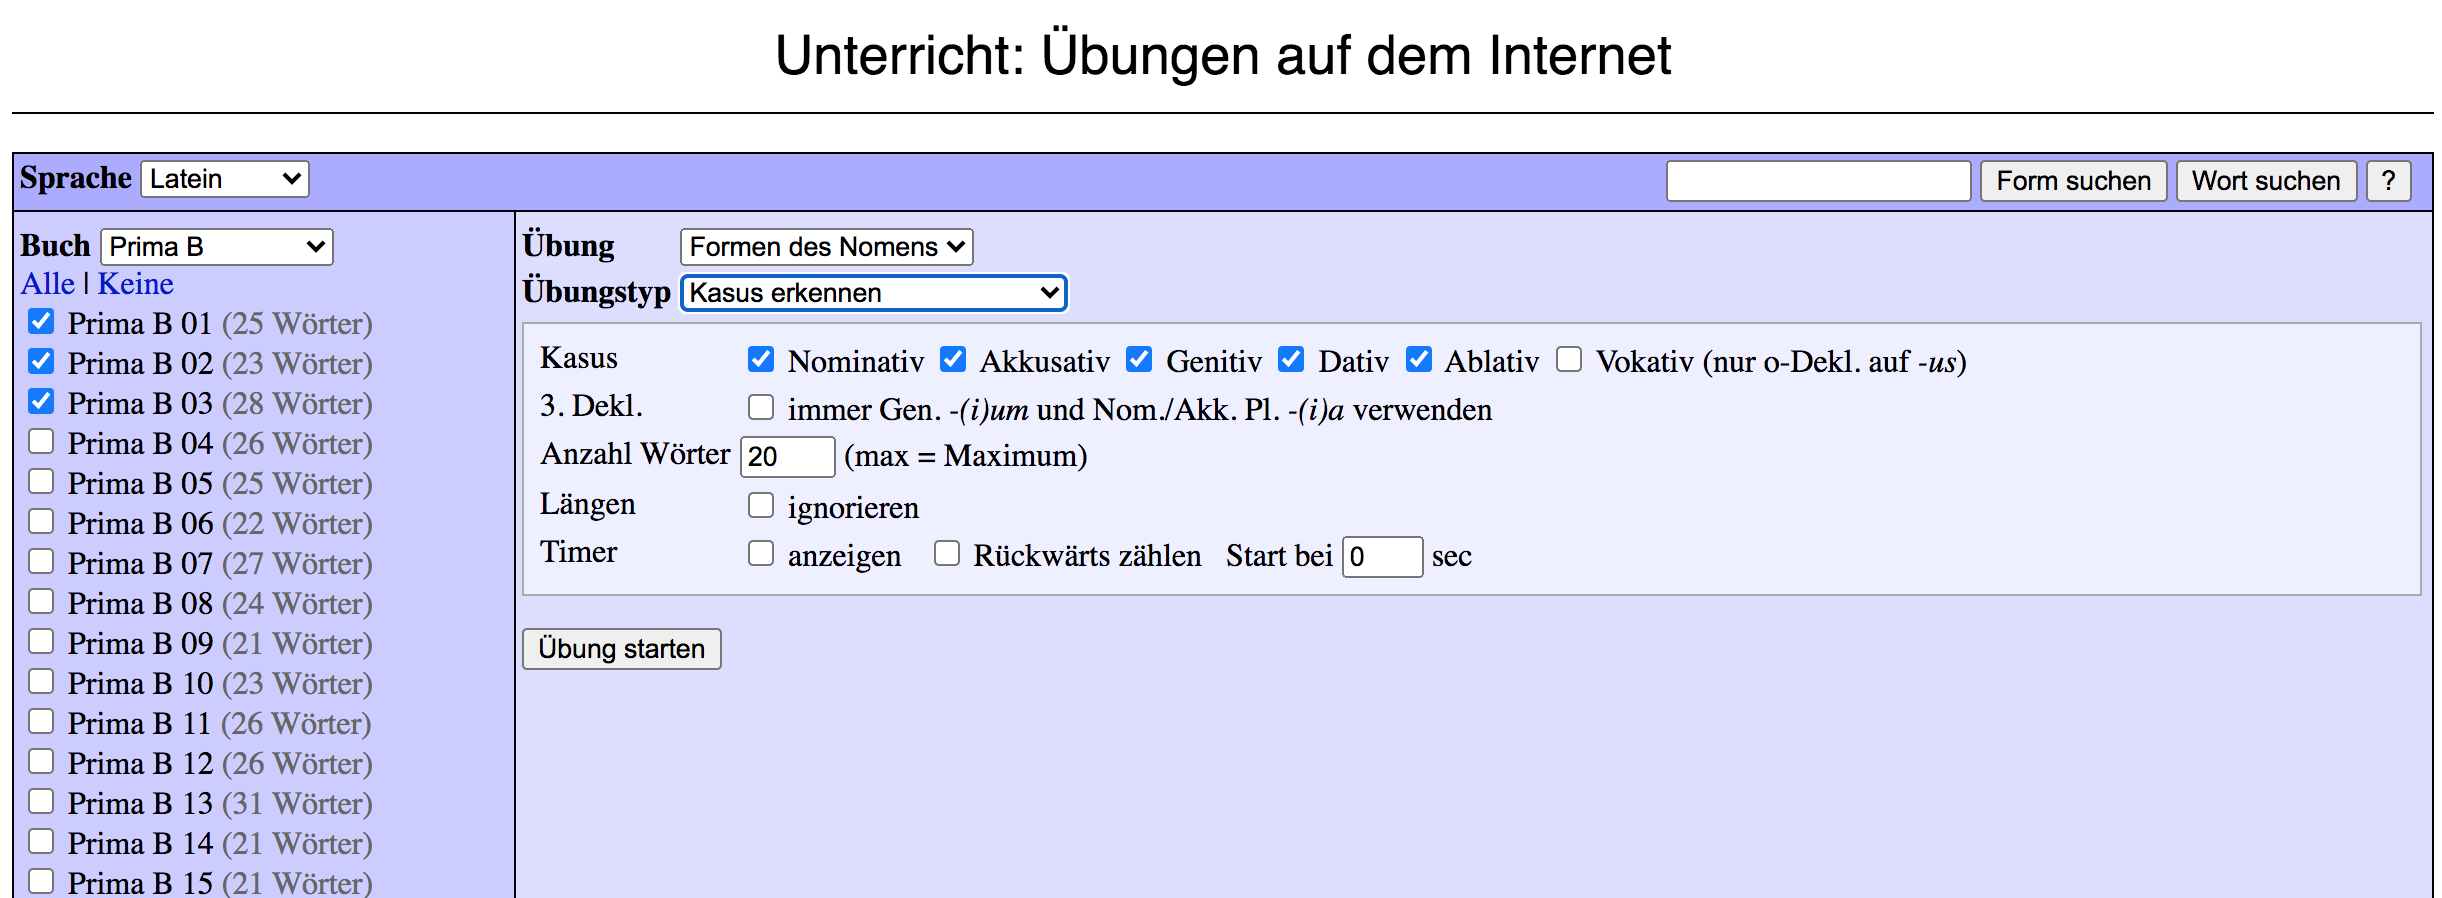Click the question mark help button

(x=2388, y=181)
